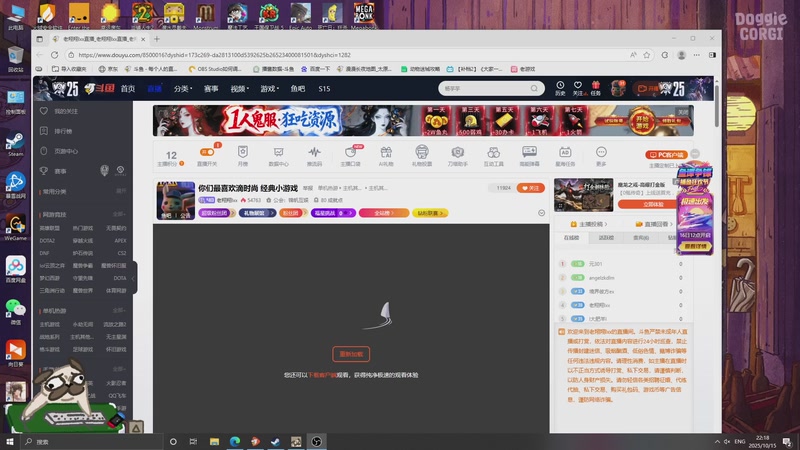The height and width of the screenshot is (450, 800).
Task: Close the top banner ad with 关闭
Action: click(683, 112)
